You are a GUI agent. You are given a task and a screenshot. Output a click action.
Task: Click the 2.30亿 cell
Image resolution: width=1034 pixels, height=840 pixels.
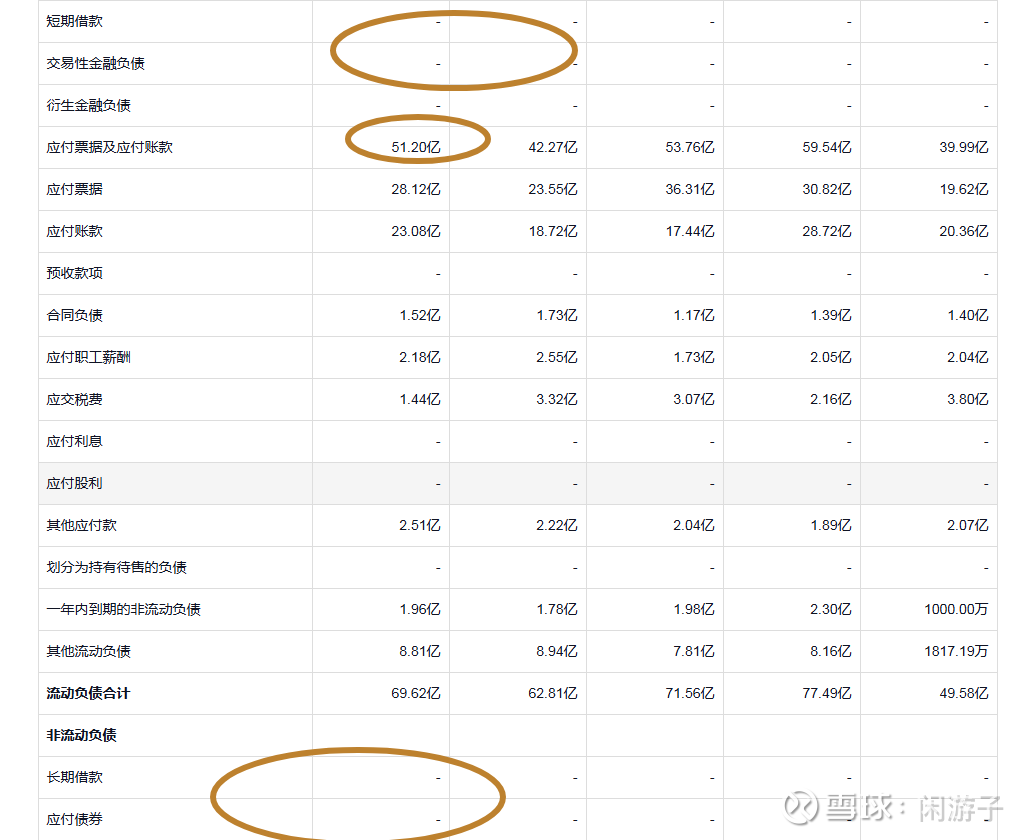[x=832, y=609]
